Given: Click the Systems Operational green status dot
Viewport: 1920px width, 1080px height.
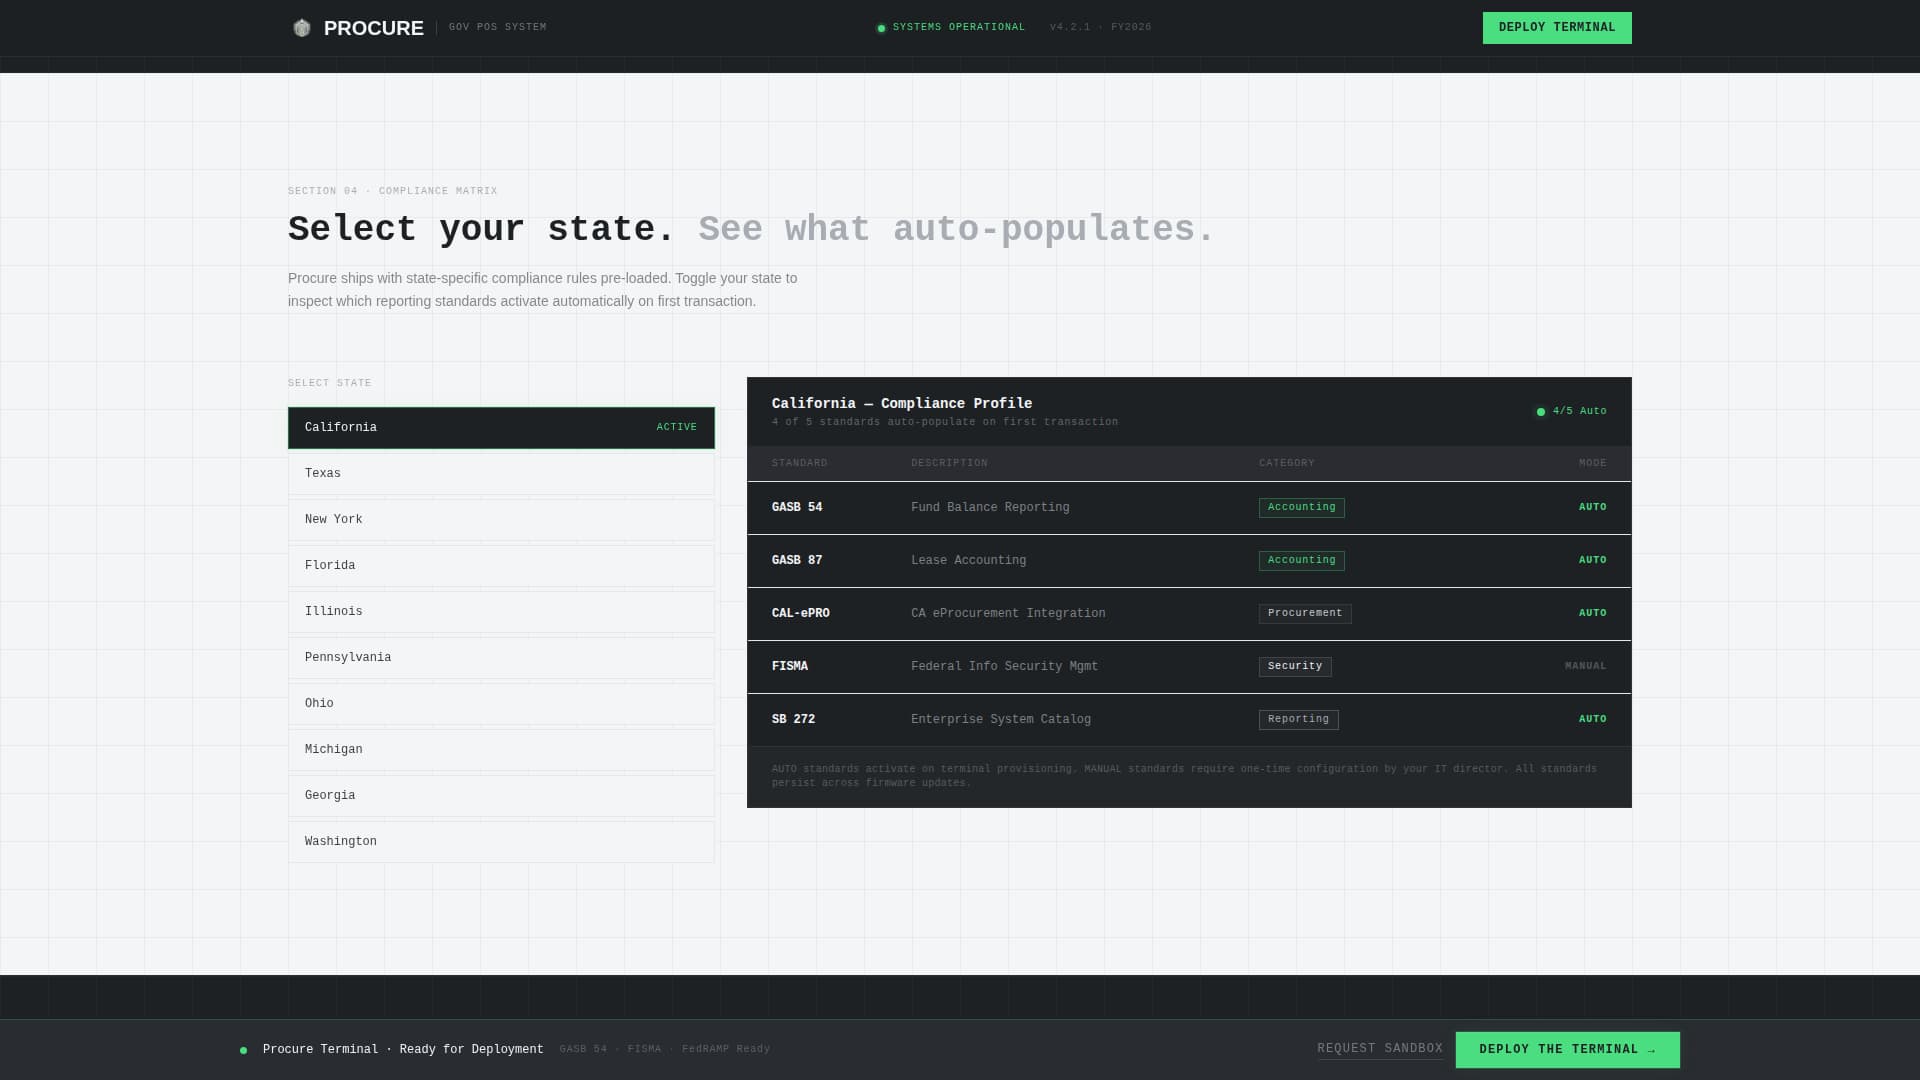Looking at the screenshot, I should click(881, 28).
